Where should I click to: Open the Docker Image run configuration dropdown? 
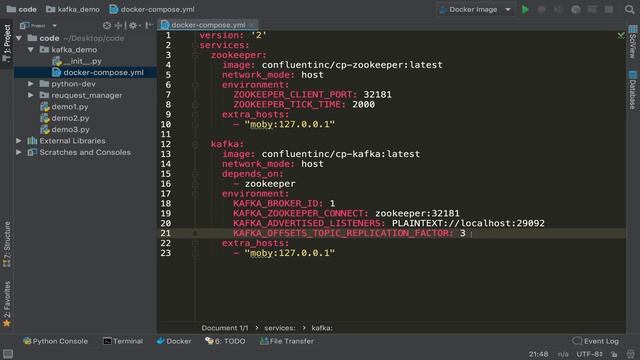476,9
